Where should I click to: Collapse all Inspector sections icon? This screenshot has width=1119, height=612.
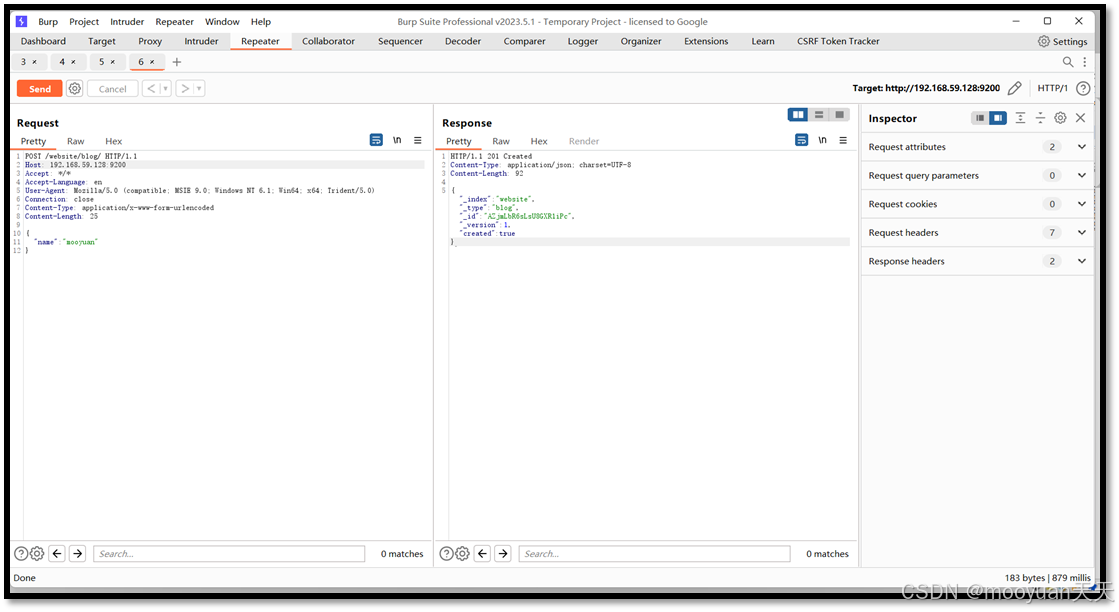pyautogui.click(x=1040, y=118)
